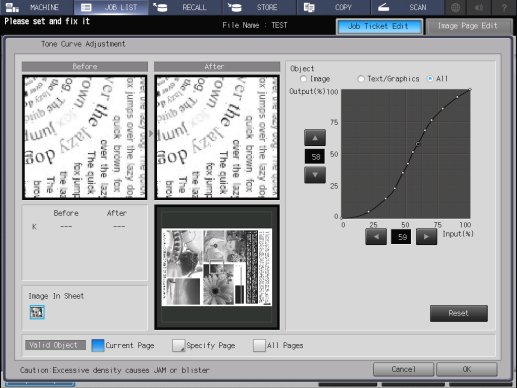Click the SCAN scanner icon
This screenshot has width=517, height=388.
click(384, 7)
